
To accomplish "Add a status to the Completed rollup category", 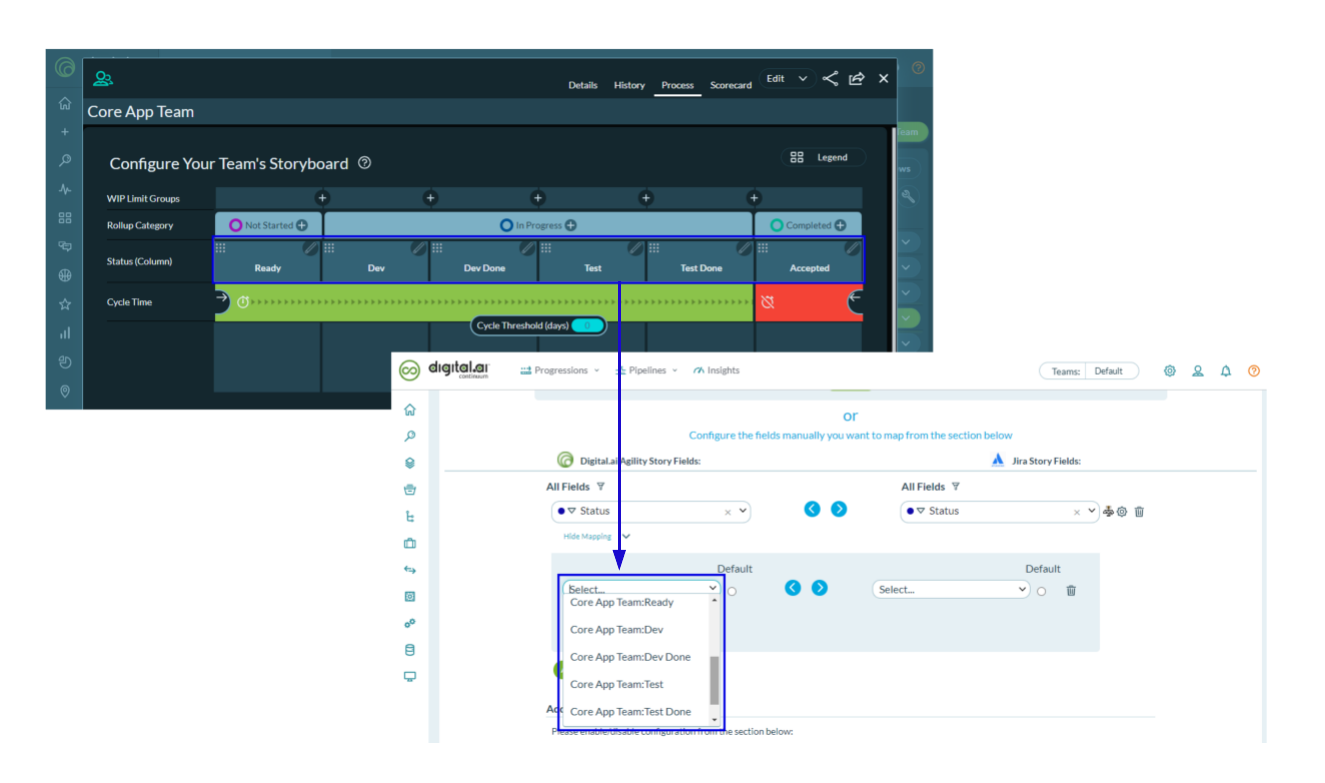I will [x=840, y=225].
